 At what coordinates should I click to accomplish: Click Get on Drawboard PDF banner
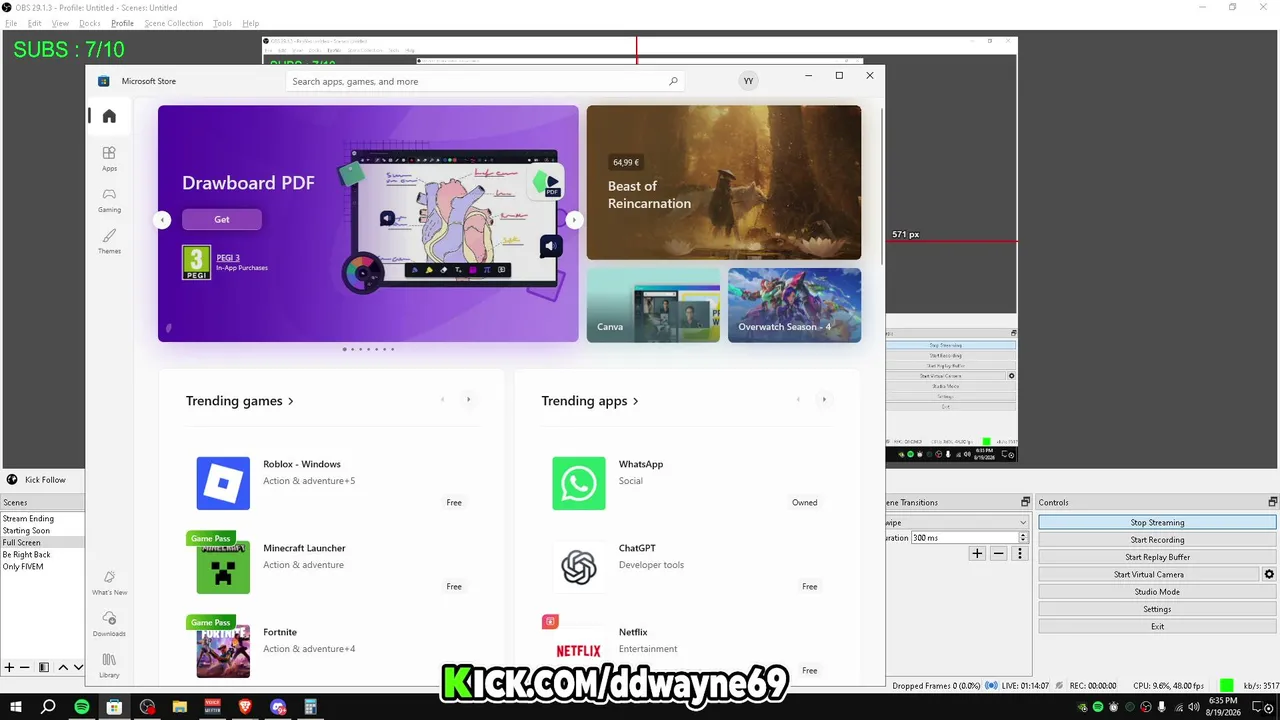point(222,219)
